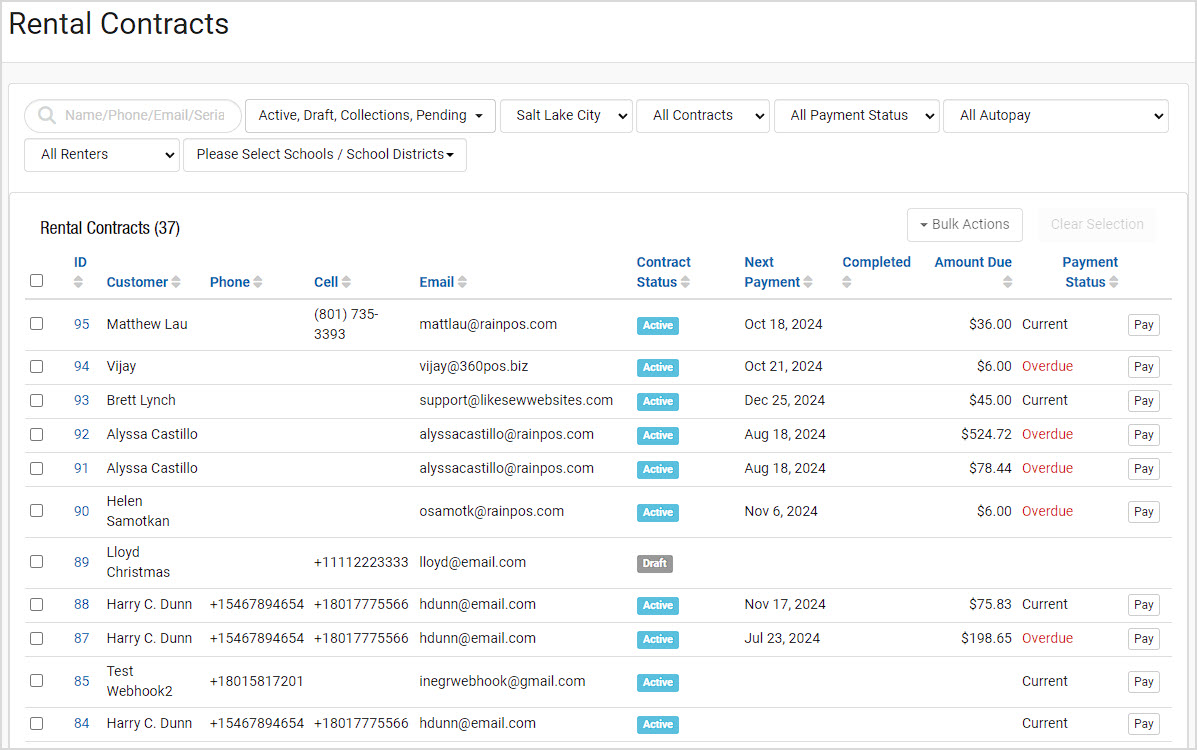Check the box for contract 87
Image resolution: width=1197 pixels, height=750 pixels.
pyautogui.click(x=37, y=638)
